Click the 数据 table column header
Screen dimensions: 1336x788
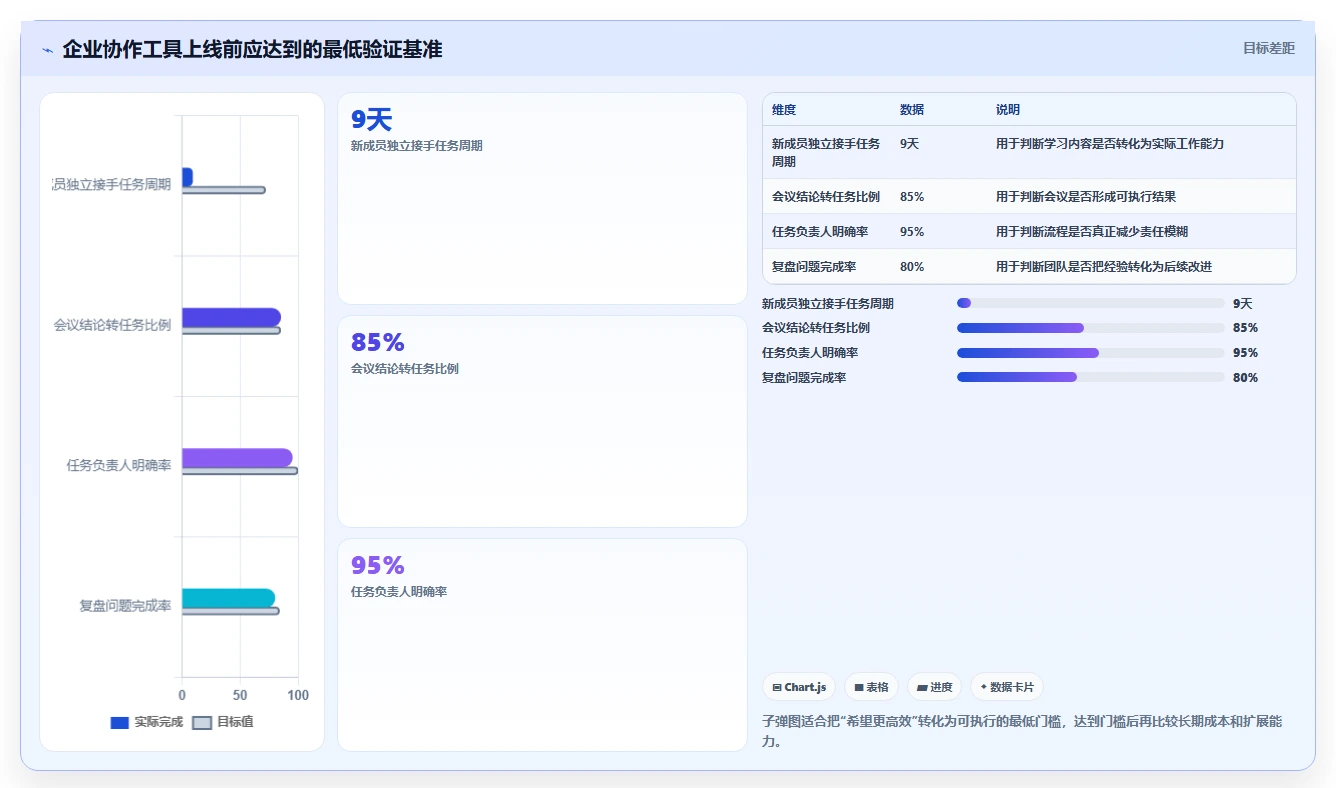912,110
